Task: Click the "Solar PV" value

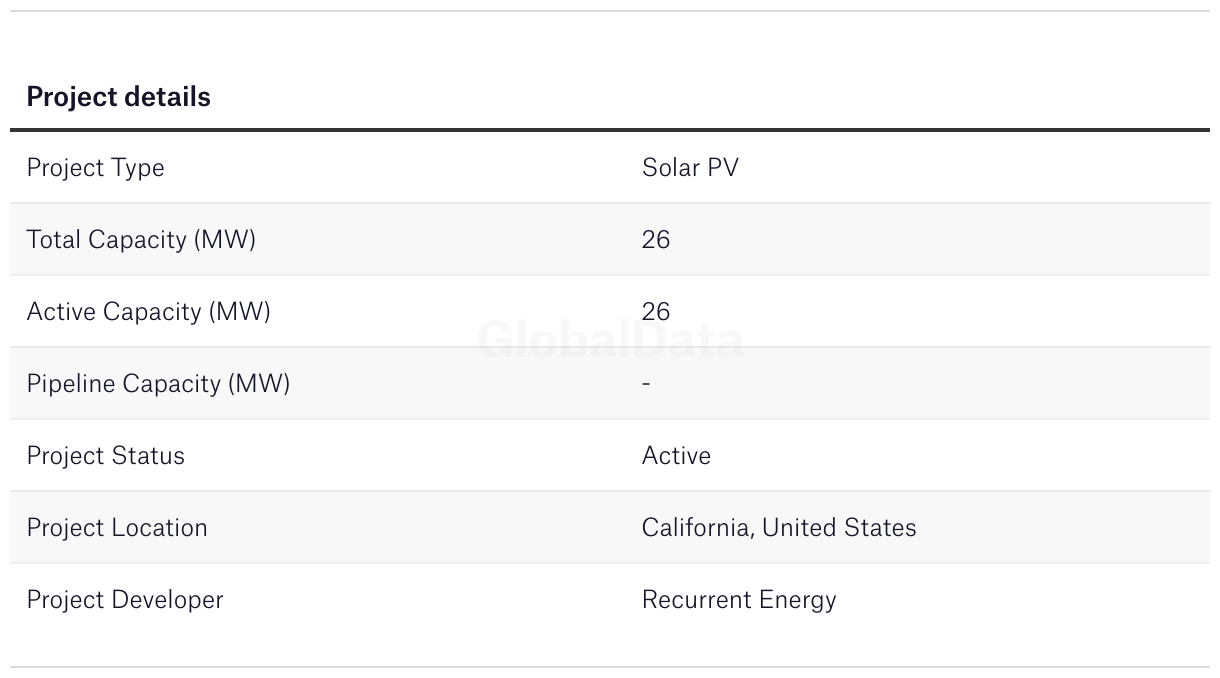Action: pyautogui.click(x=690, y=168)
